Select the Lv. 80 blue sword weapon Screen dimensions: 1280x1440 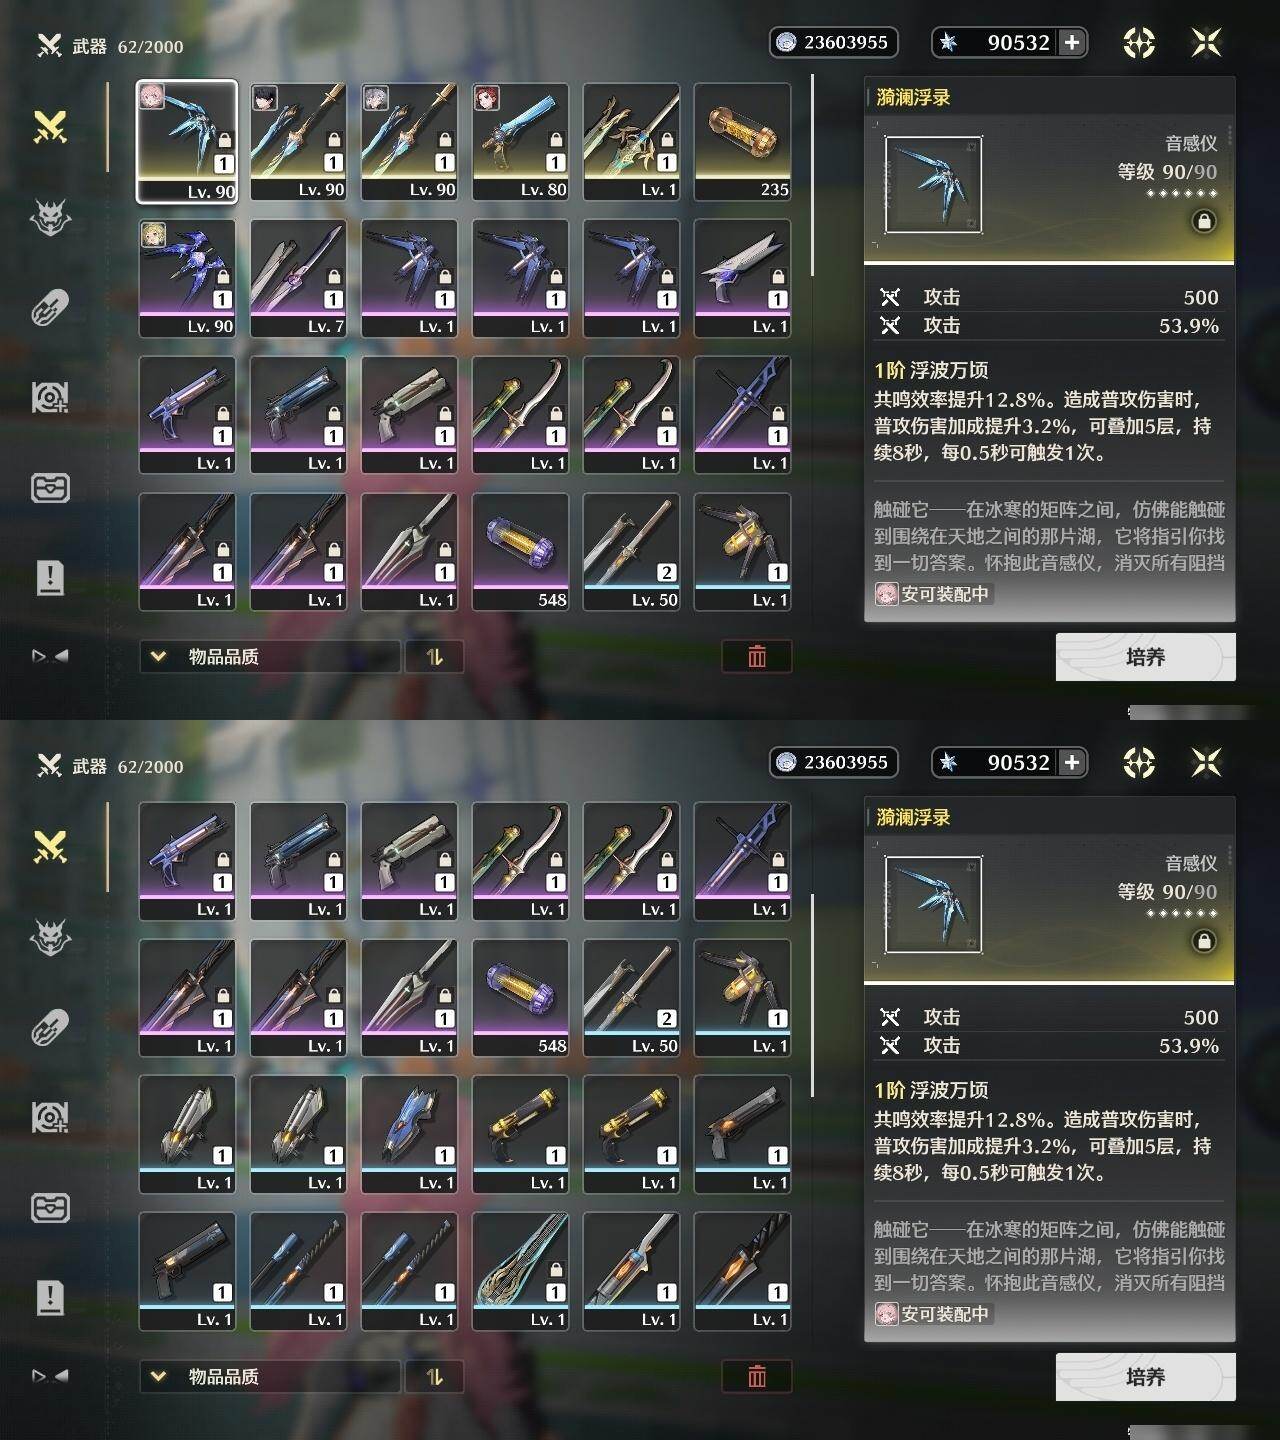[521, 141]
